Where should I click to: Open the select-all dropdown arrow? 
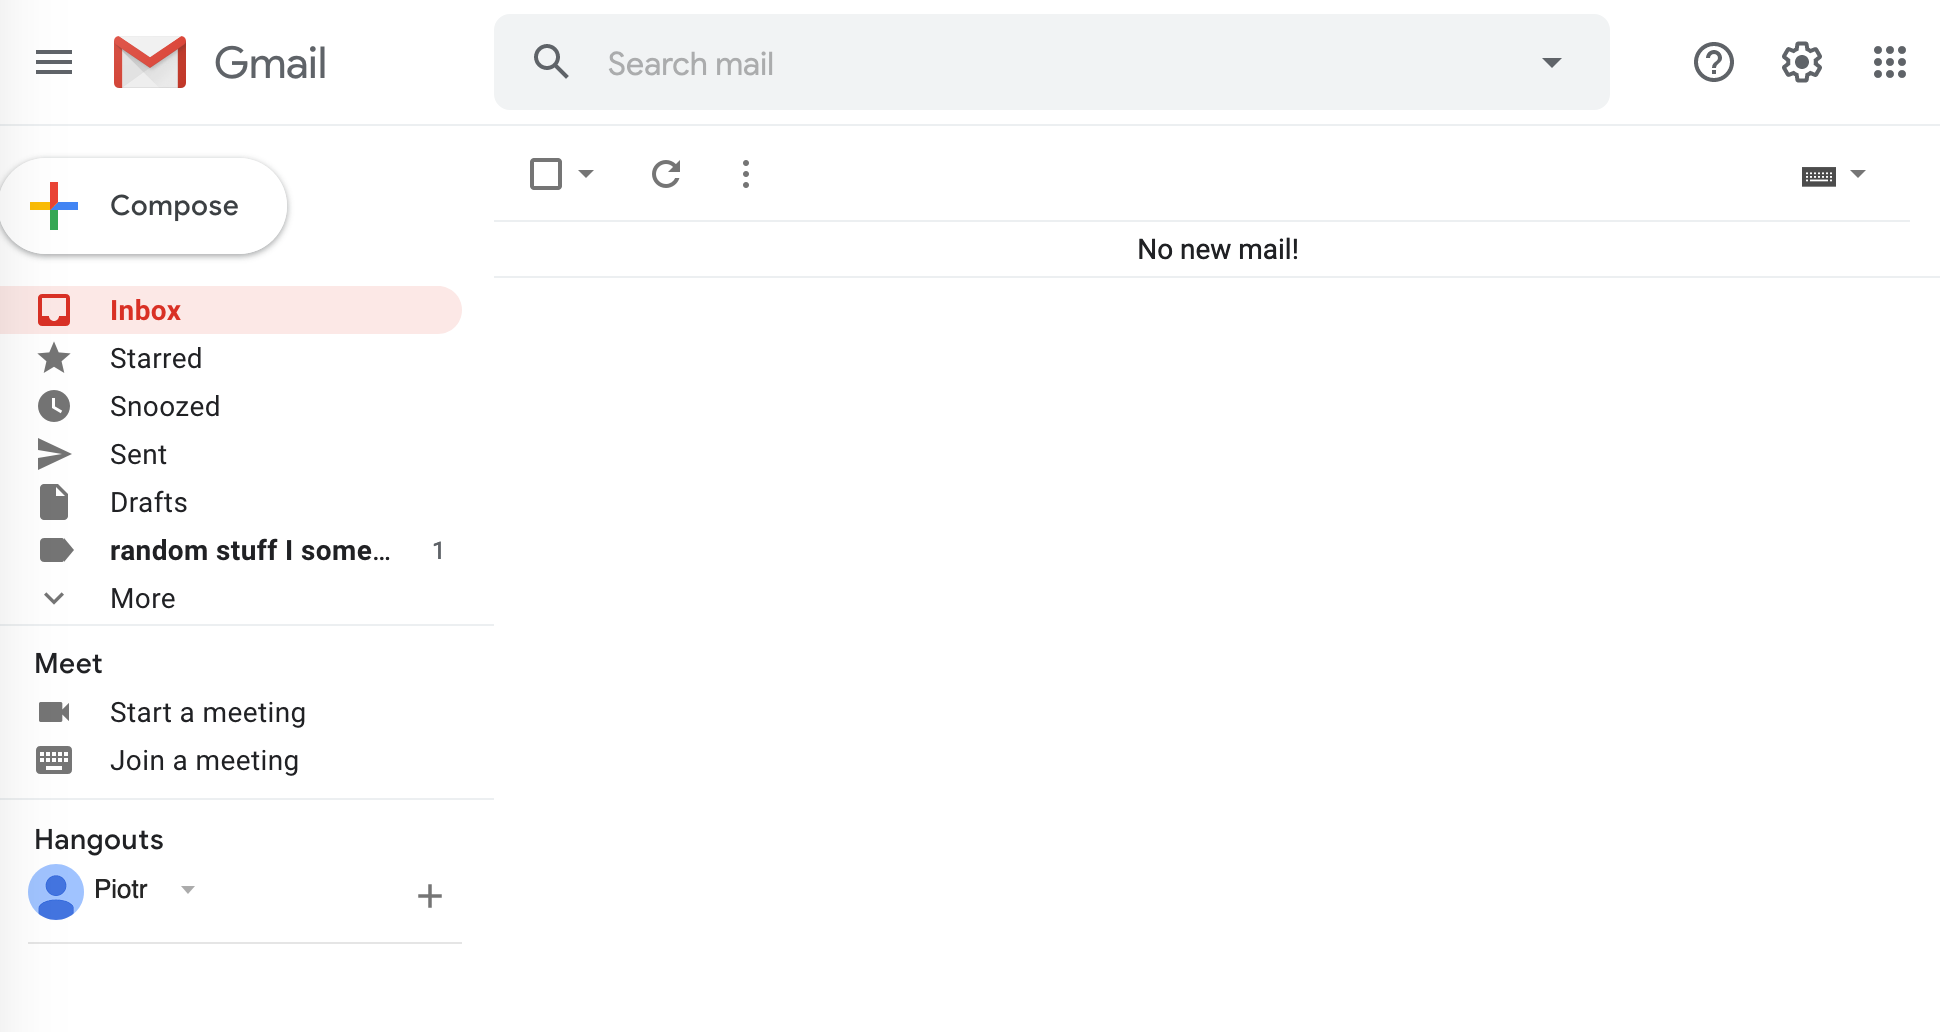pos(587,174)
